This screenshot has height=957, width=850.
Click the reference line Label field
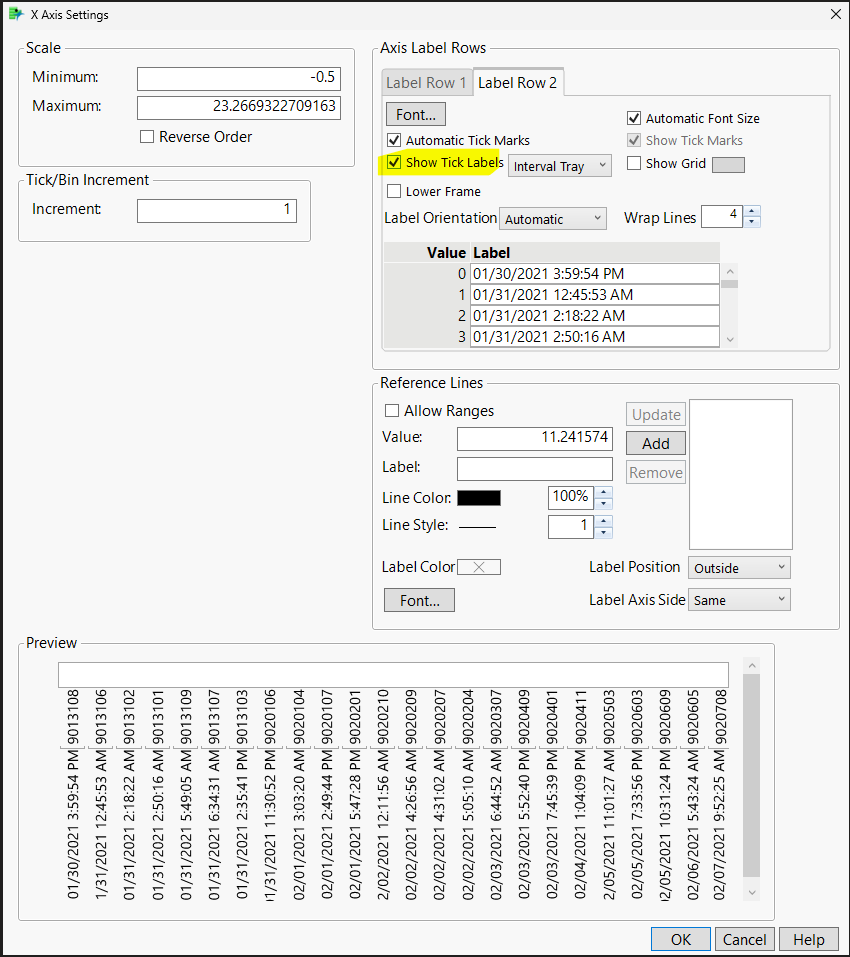[535, 469]
